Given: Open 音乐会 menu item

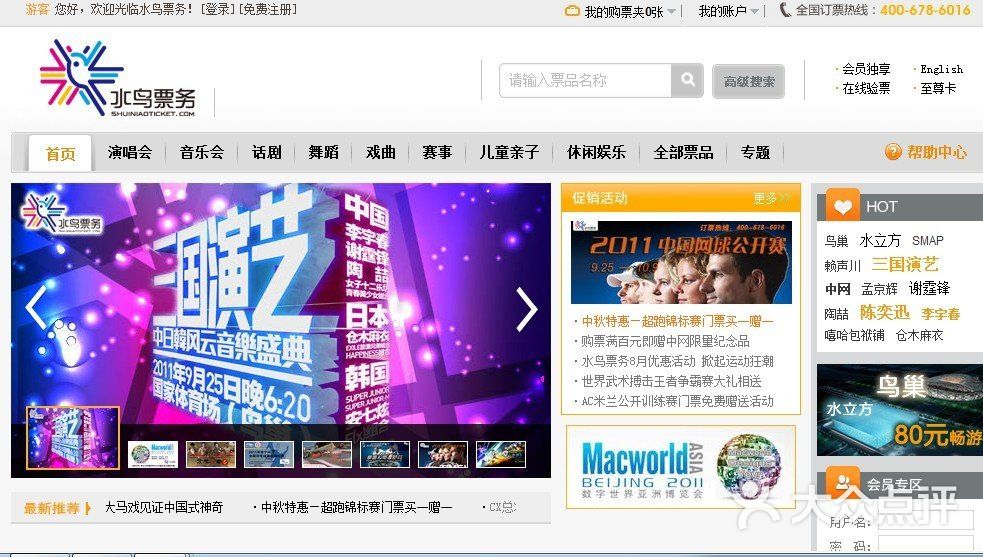Looking at the screenshot, I should pos(202,152).
